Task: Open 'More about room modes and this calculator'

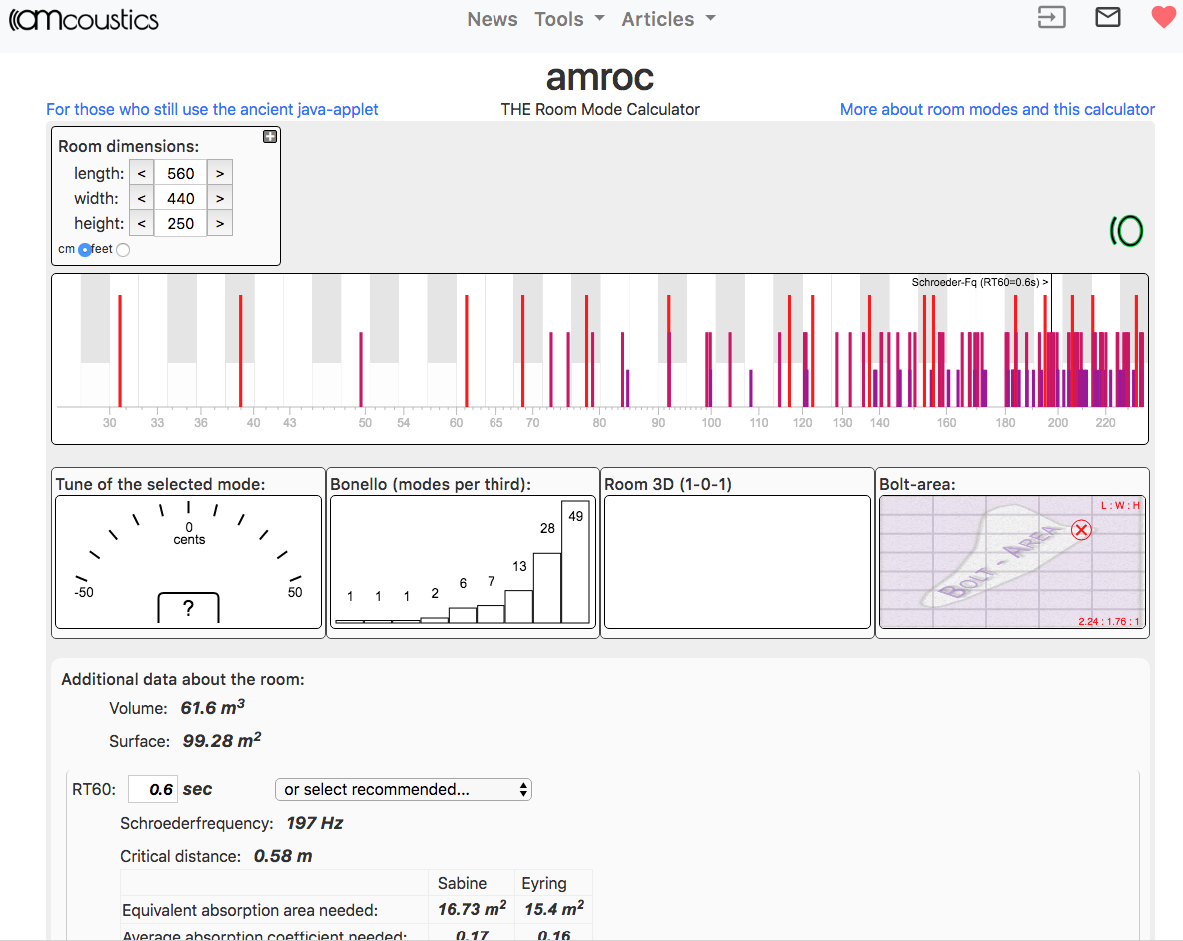Action: [997, 109]
